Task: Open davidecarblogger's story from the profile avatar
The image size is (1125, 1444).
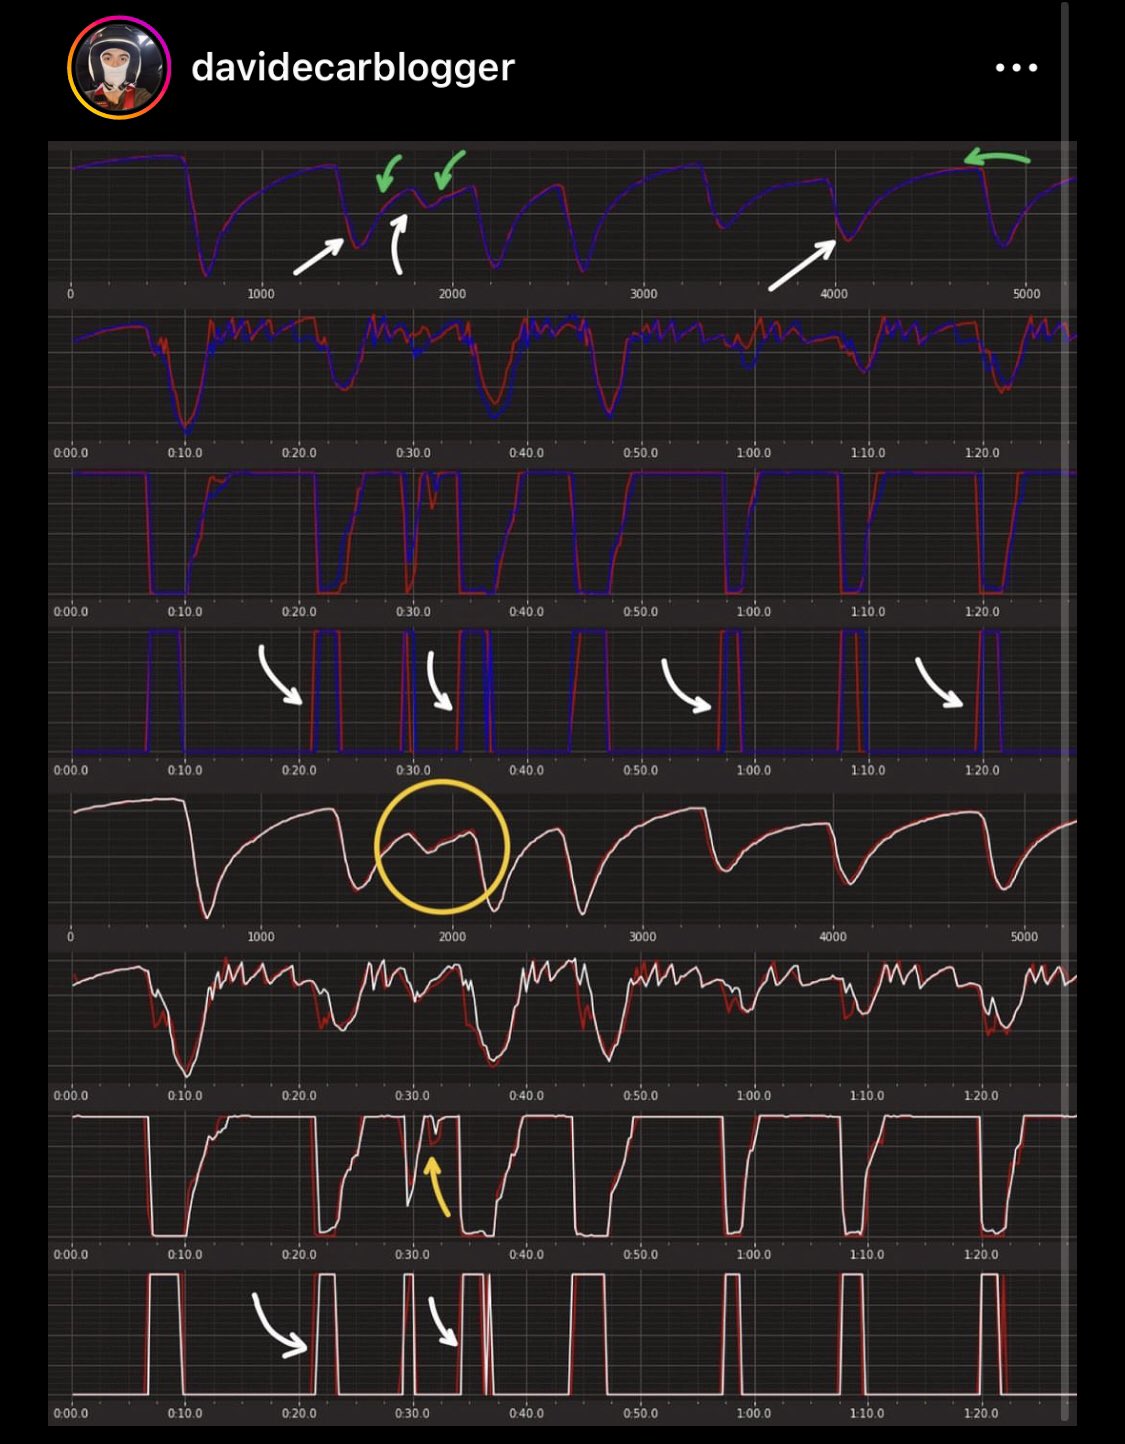Action: [119, 68]
